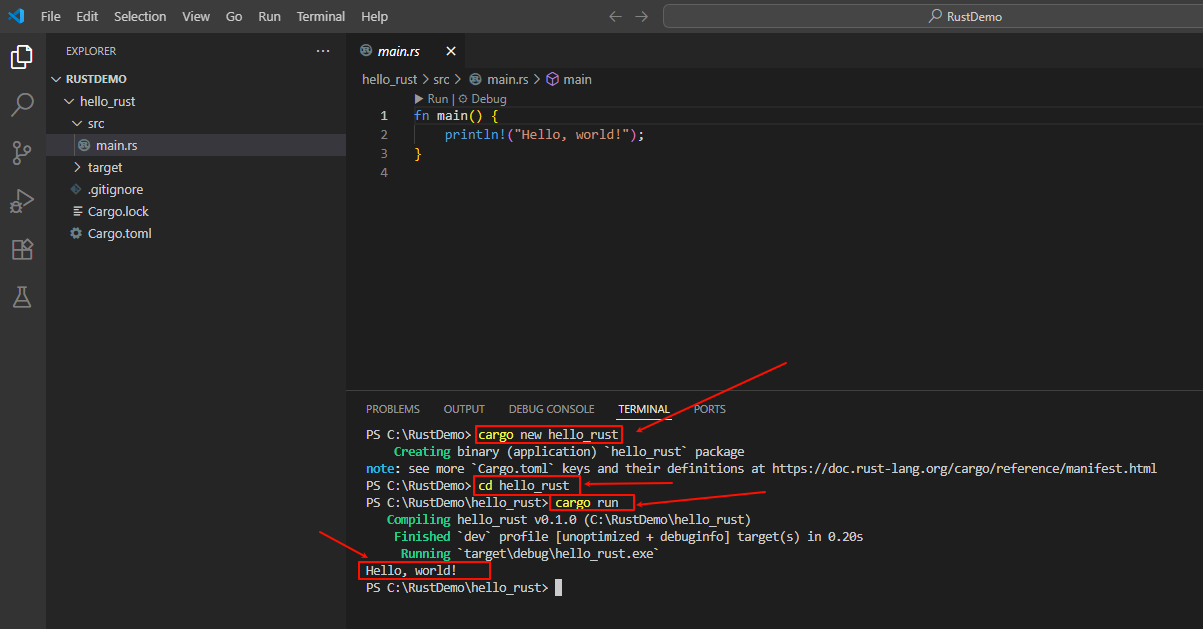The height and width of the screenshot is (629, 1203).
Task: Click the terminal prompt cursor after hello_rust>
Action: click(559, 588)
